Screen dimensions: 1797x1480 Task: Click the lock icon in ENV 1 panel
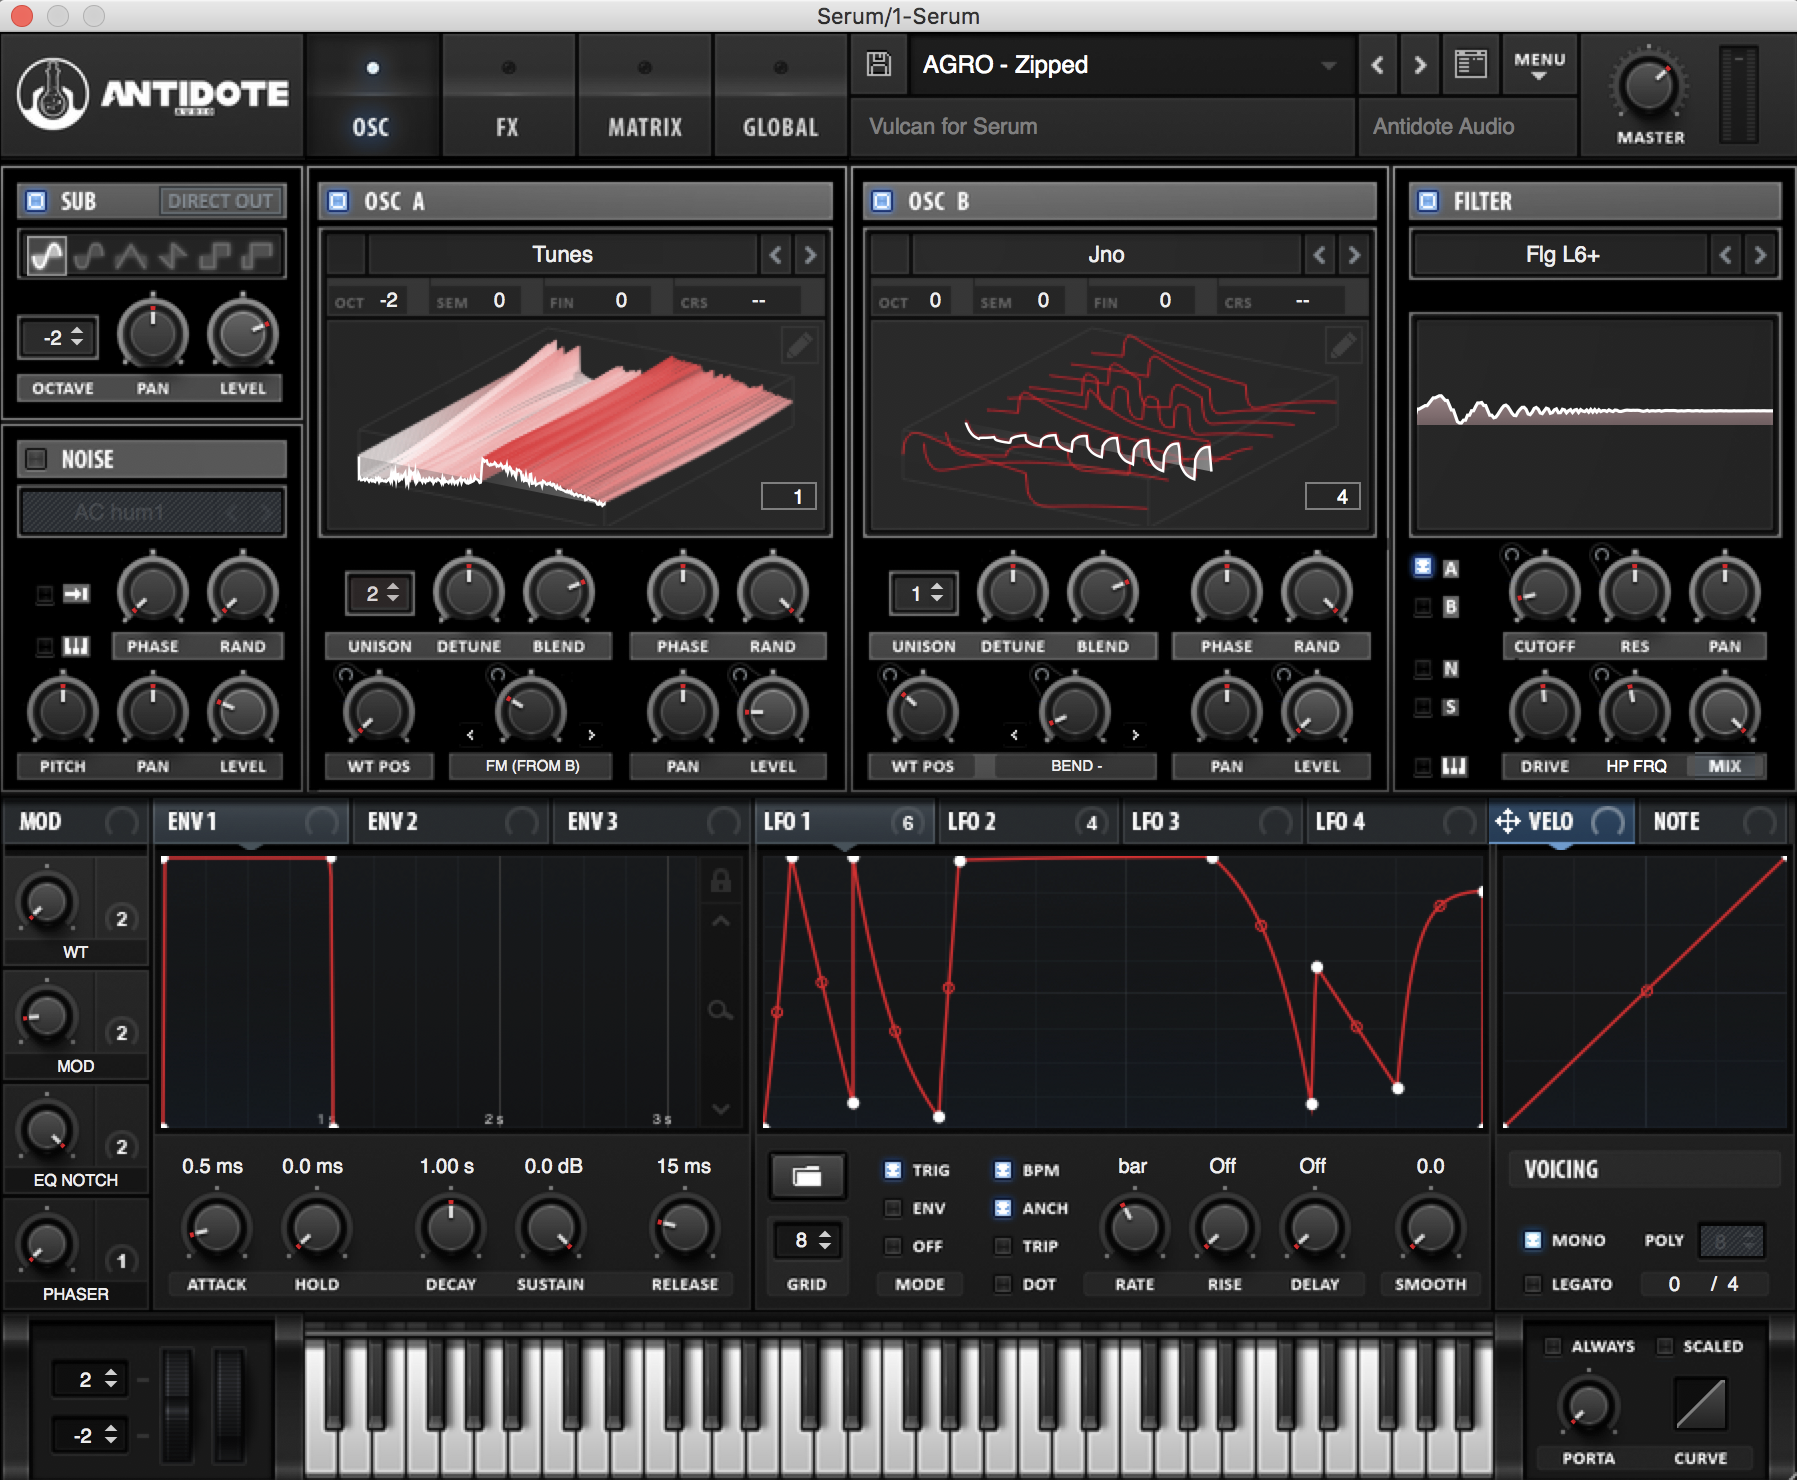pos(722,881)
